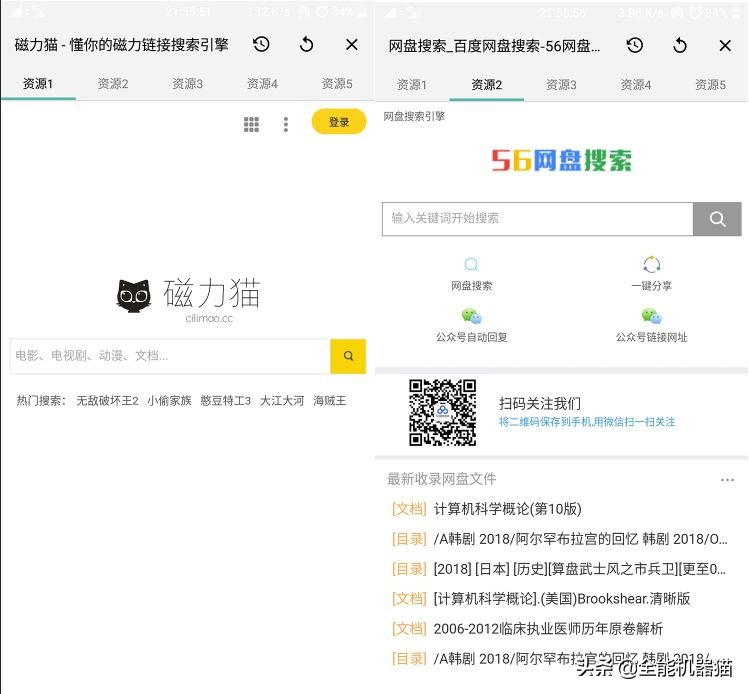Focus the 输入关键词开始搜索 input field
Viewport: 749px width, 694px height.
[537, 219]
